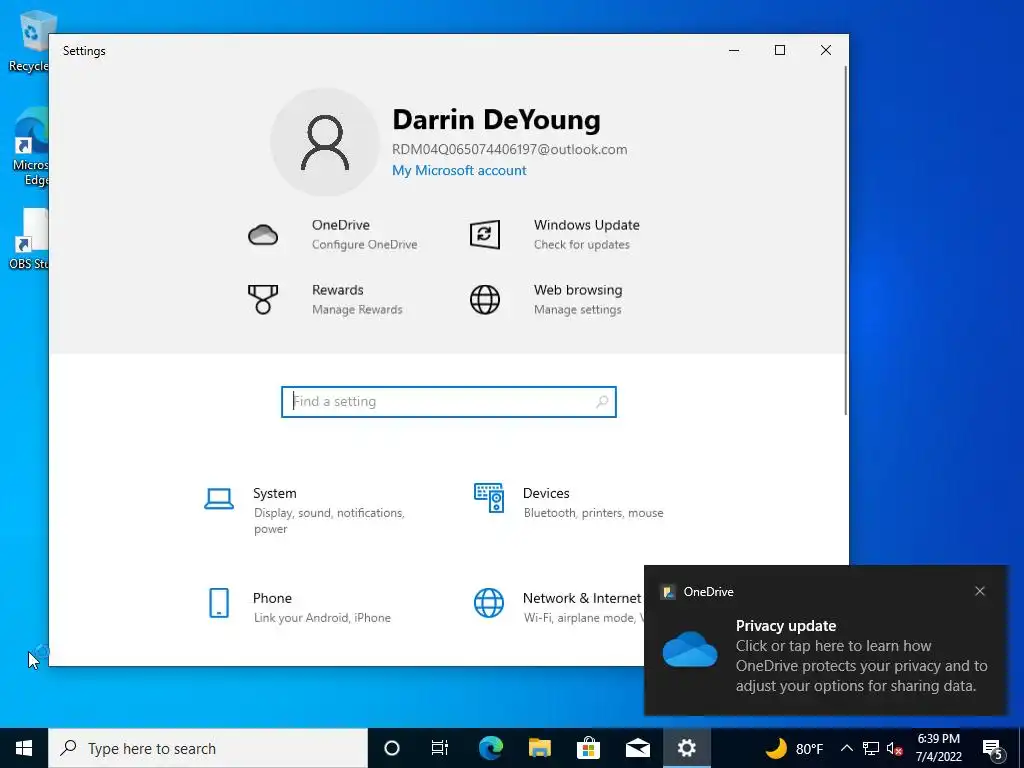Click 'Bluetooth, printers, mouse' description
The height and width of the screenshot is (768, 1024).
594,513
